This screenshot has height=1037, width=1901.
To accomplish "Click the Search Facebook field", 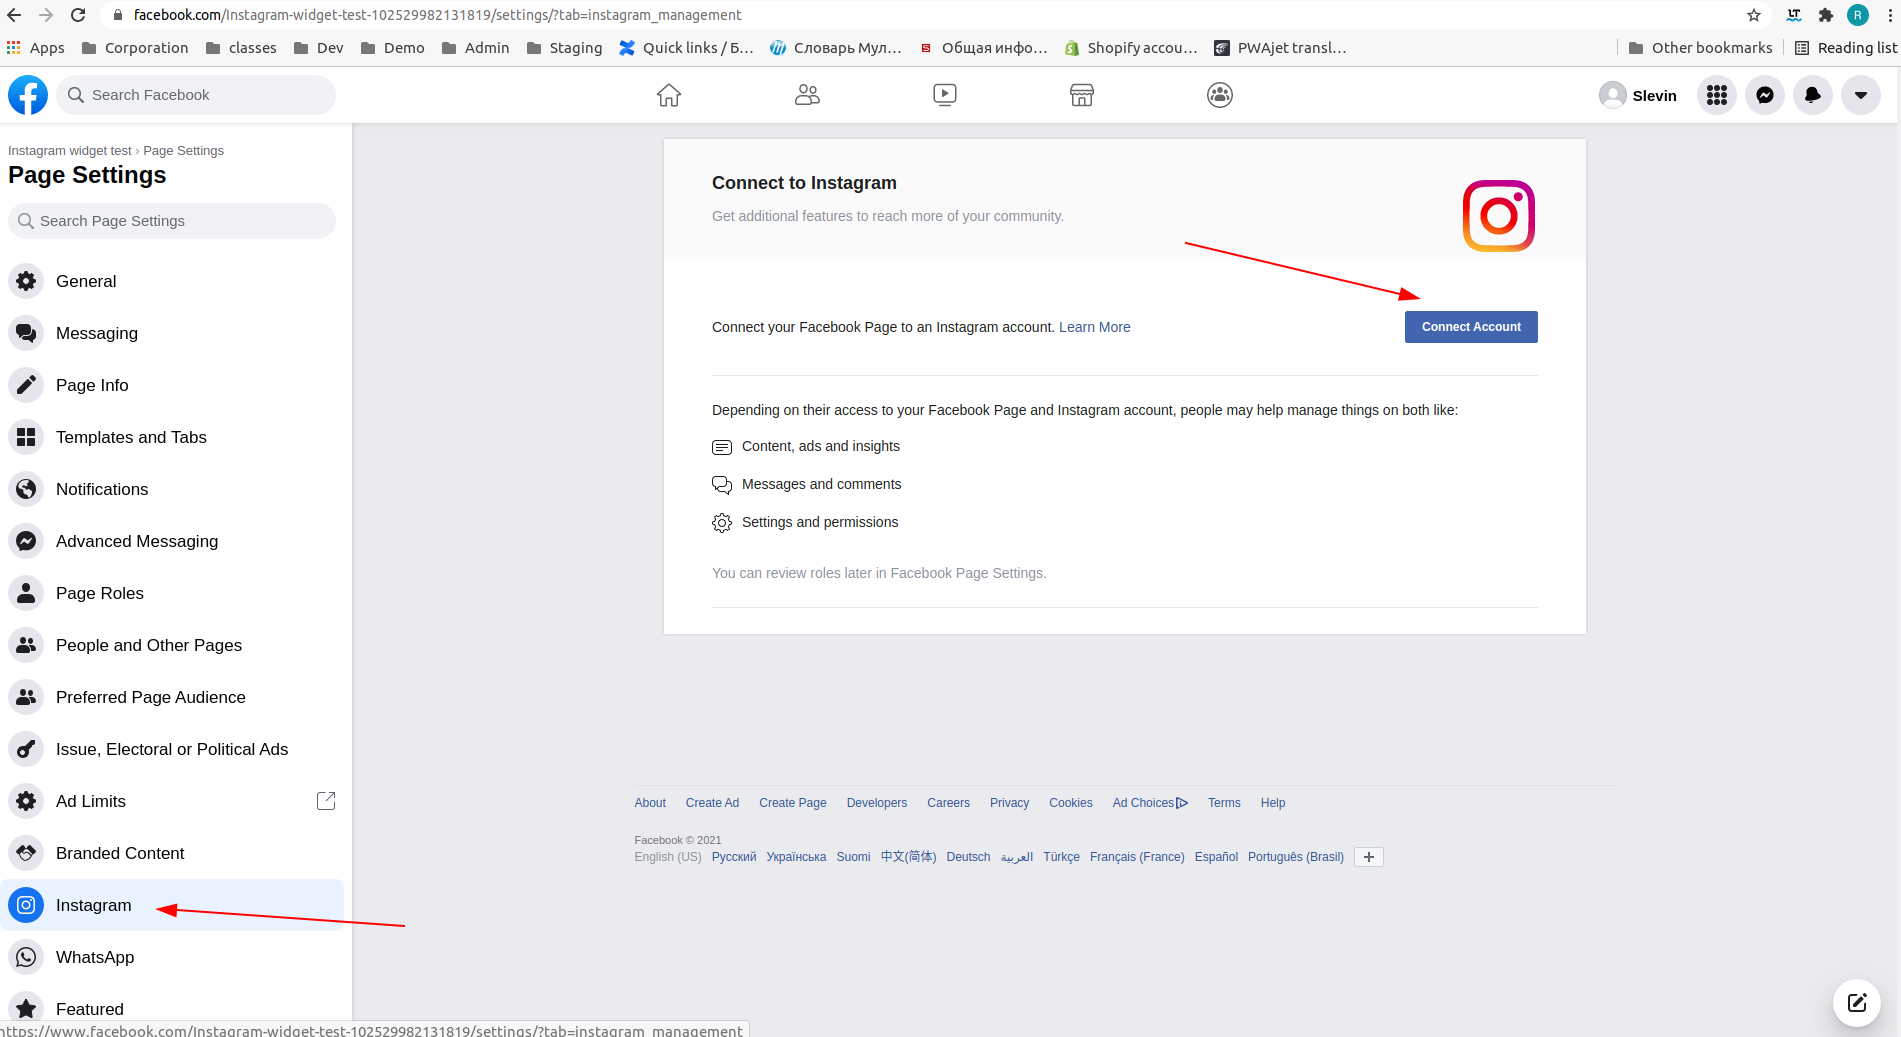I will [x=196, y=95].
